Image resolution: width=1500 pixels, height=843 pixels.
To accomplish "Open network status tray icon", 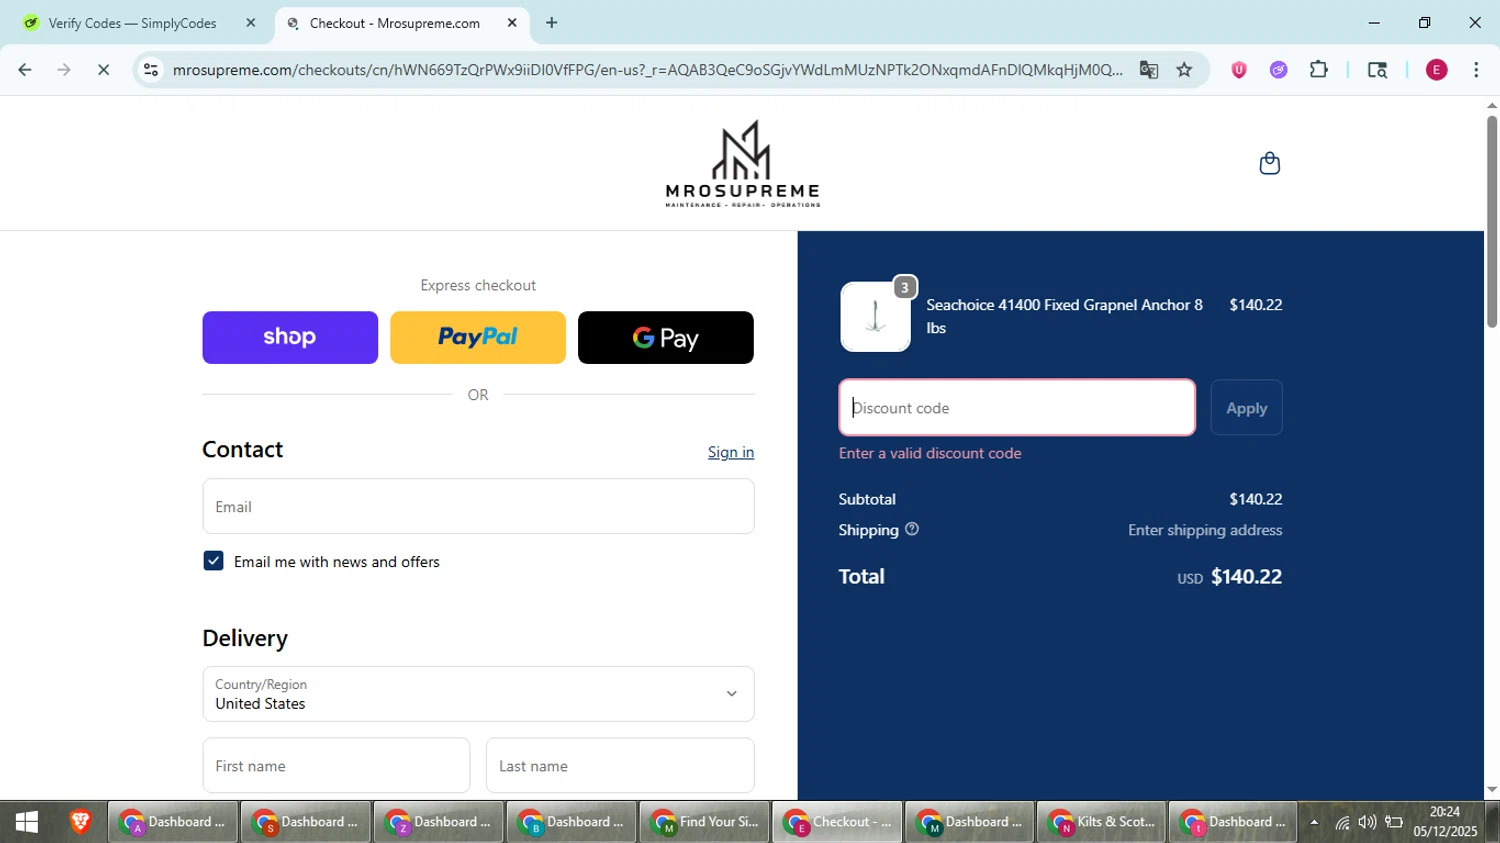I will [x=1342, y=823].
